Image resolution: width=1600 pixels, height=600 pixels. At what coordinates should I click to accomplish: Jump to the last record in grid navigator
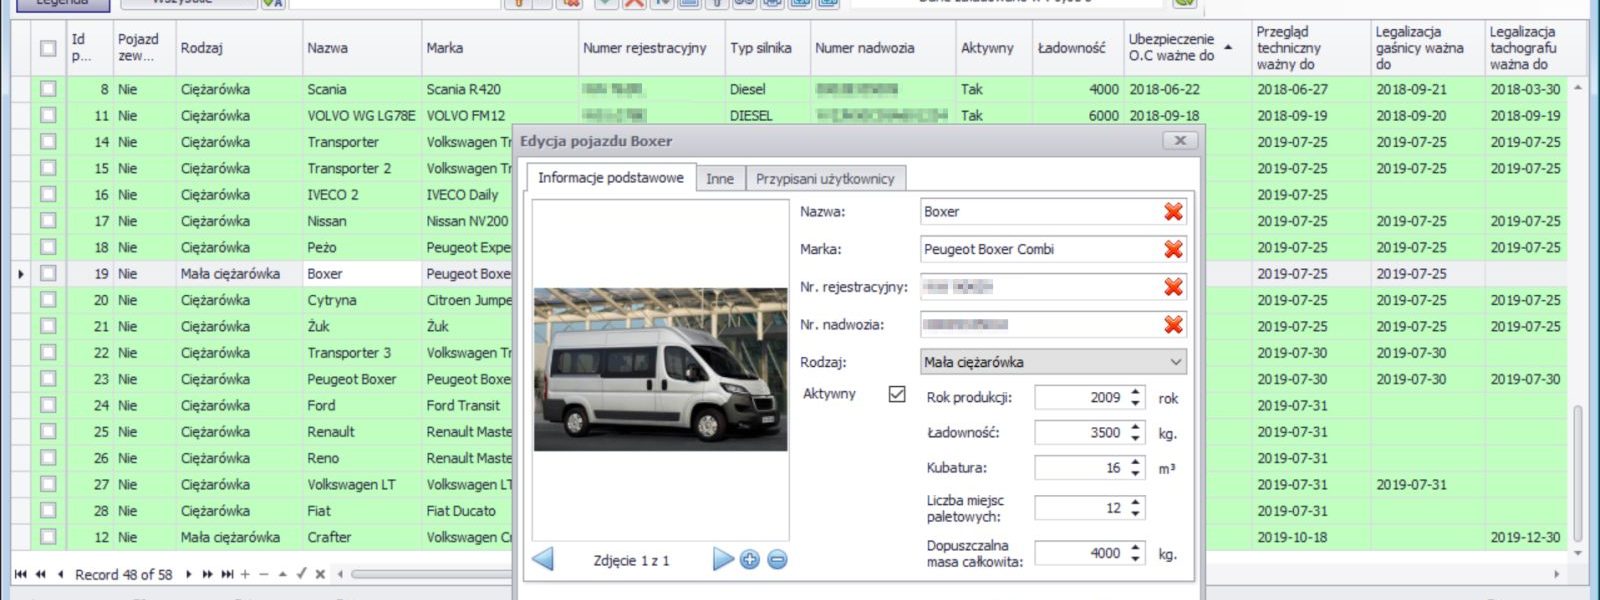[227, 574]
